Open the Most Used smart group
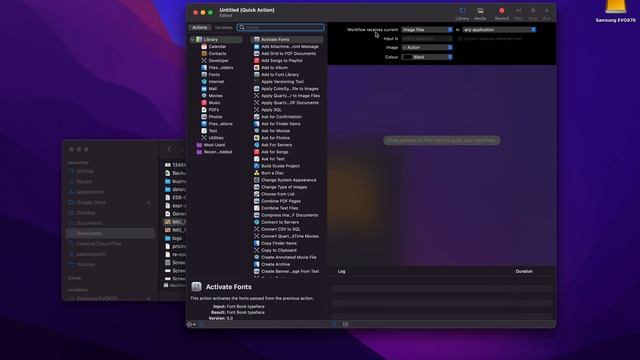 [x=210, y=145]
